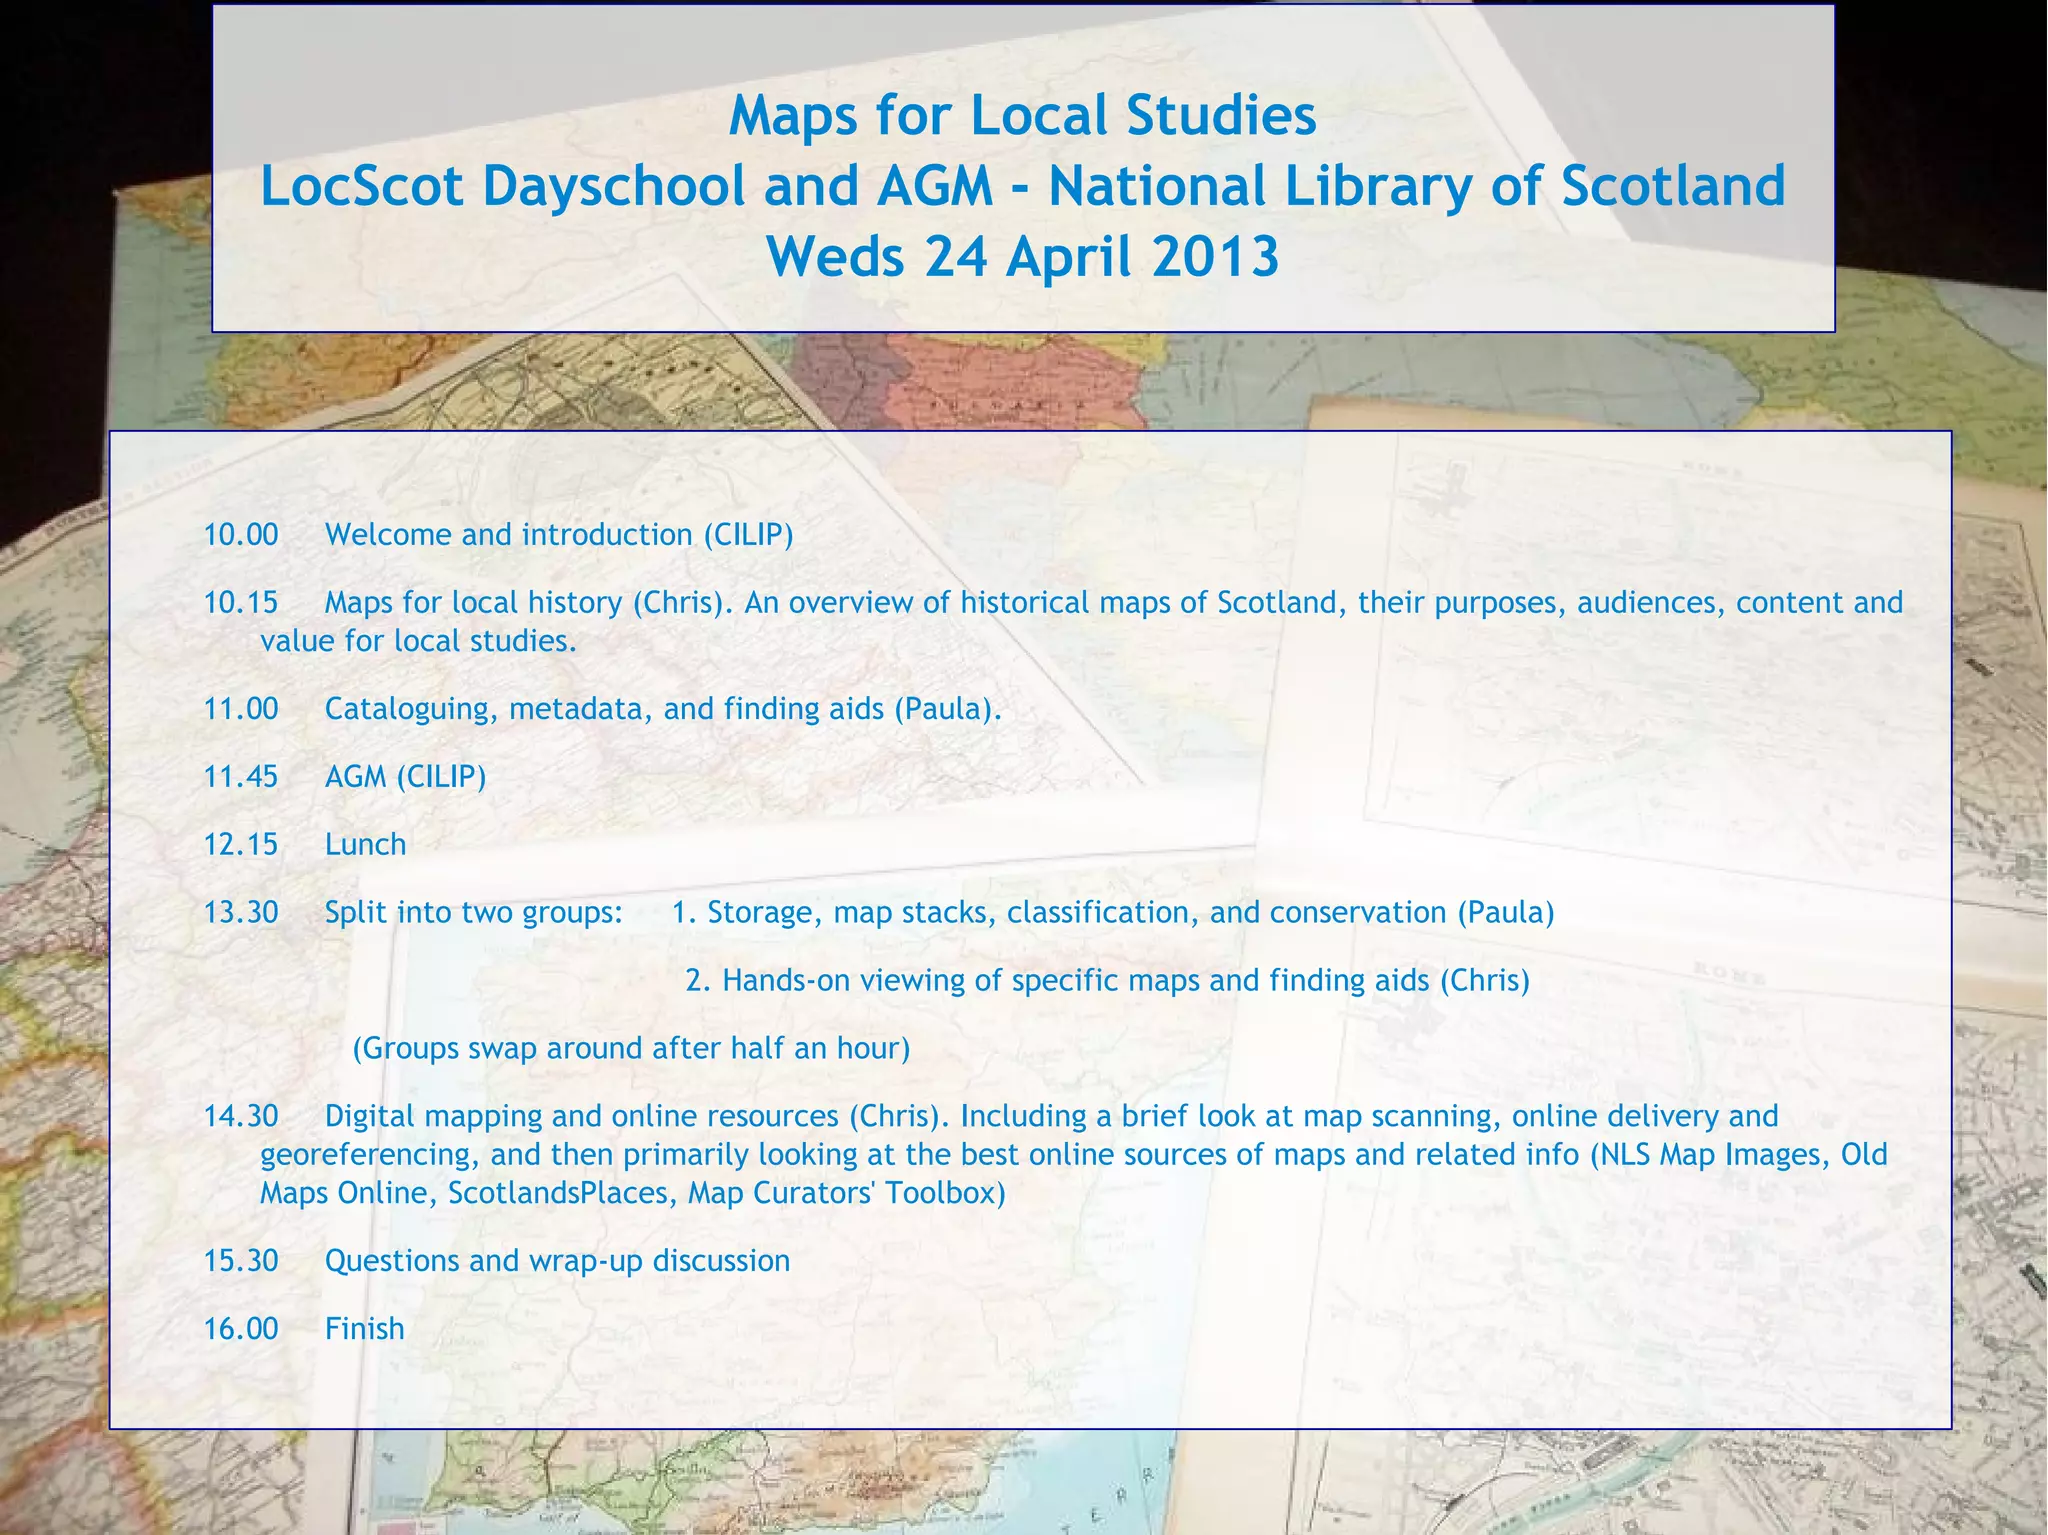Click the 13.30 Split into two groups text
The height and width of the screenshot is (1535, 2048).
click(x=413, y=913)
